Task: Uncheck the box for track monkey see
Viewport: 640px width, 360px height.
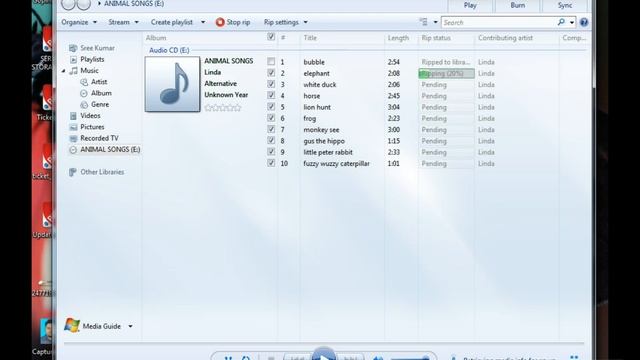Action: [x=271, y=129]
